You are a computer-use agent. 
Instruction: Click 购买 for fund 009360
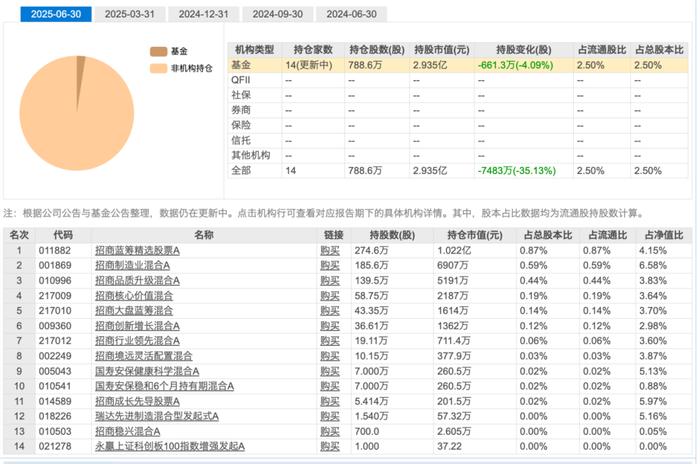(330, 326)
